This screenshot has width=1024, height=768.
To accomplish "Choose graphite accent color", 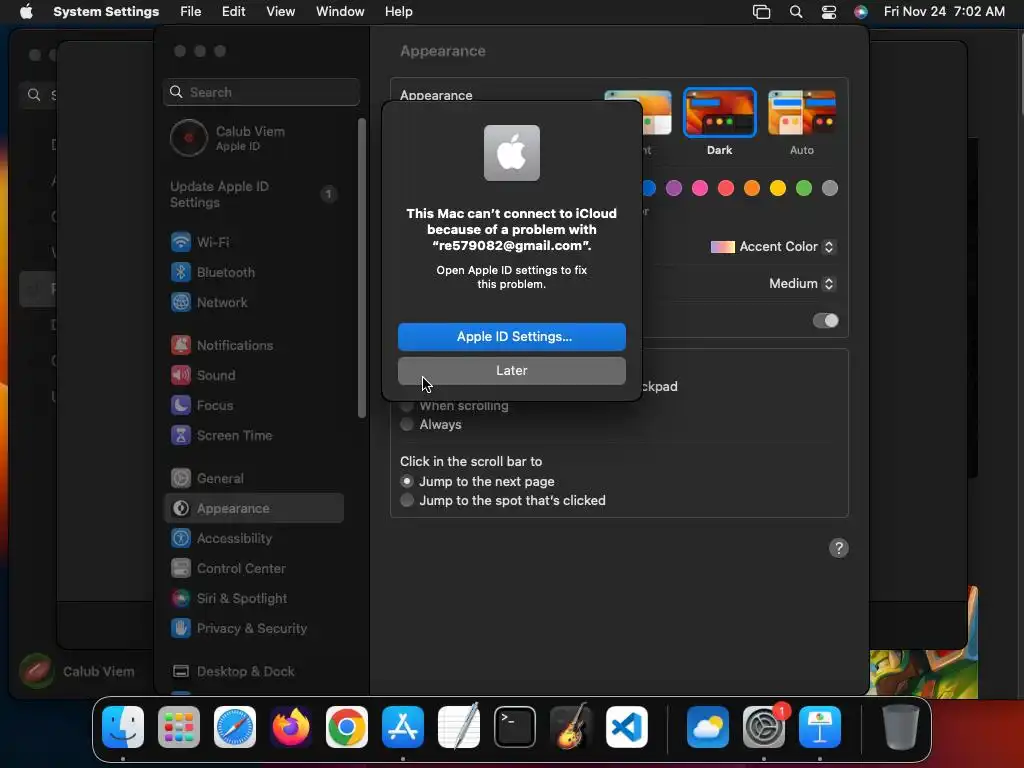I will 829,189.
